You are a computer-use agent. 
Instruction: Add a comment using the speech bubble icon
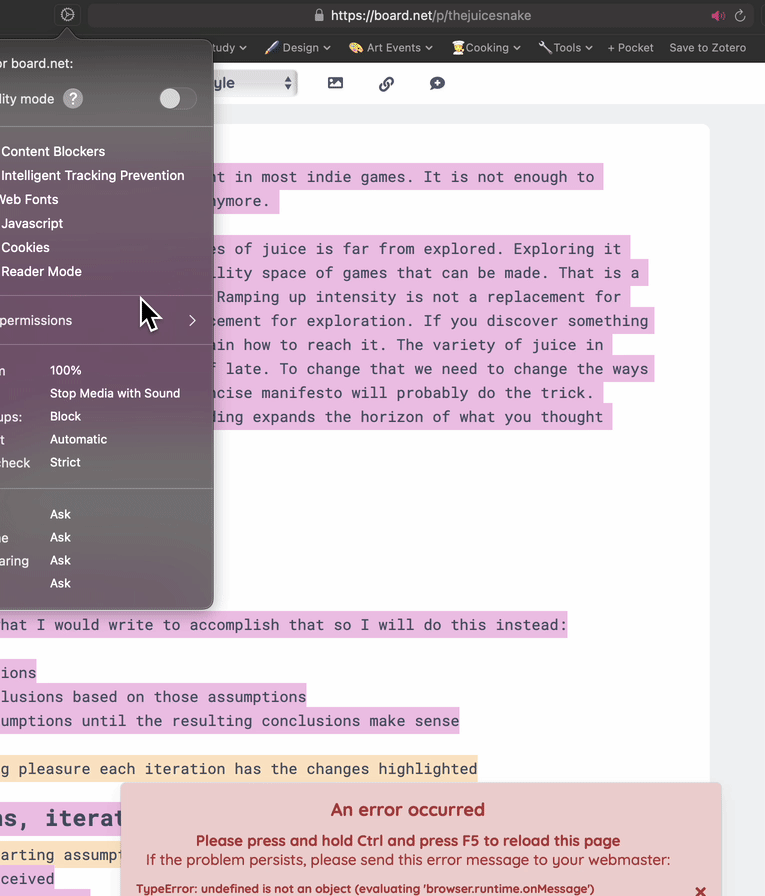[437, 84]
